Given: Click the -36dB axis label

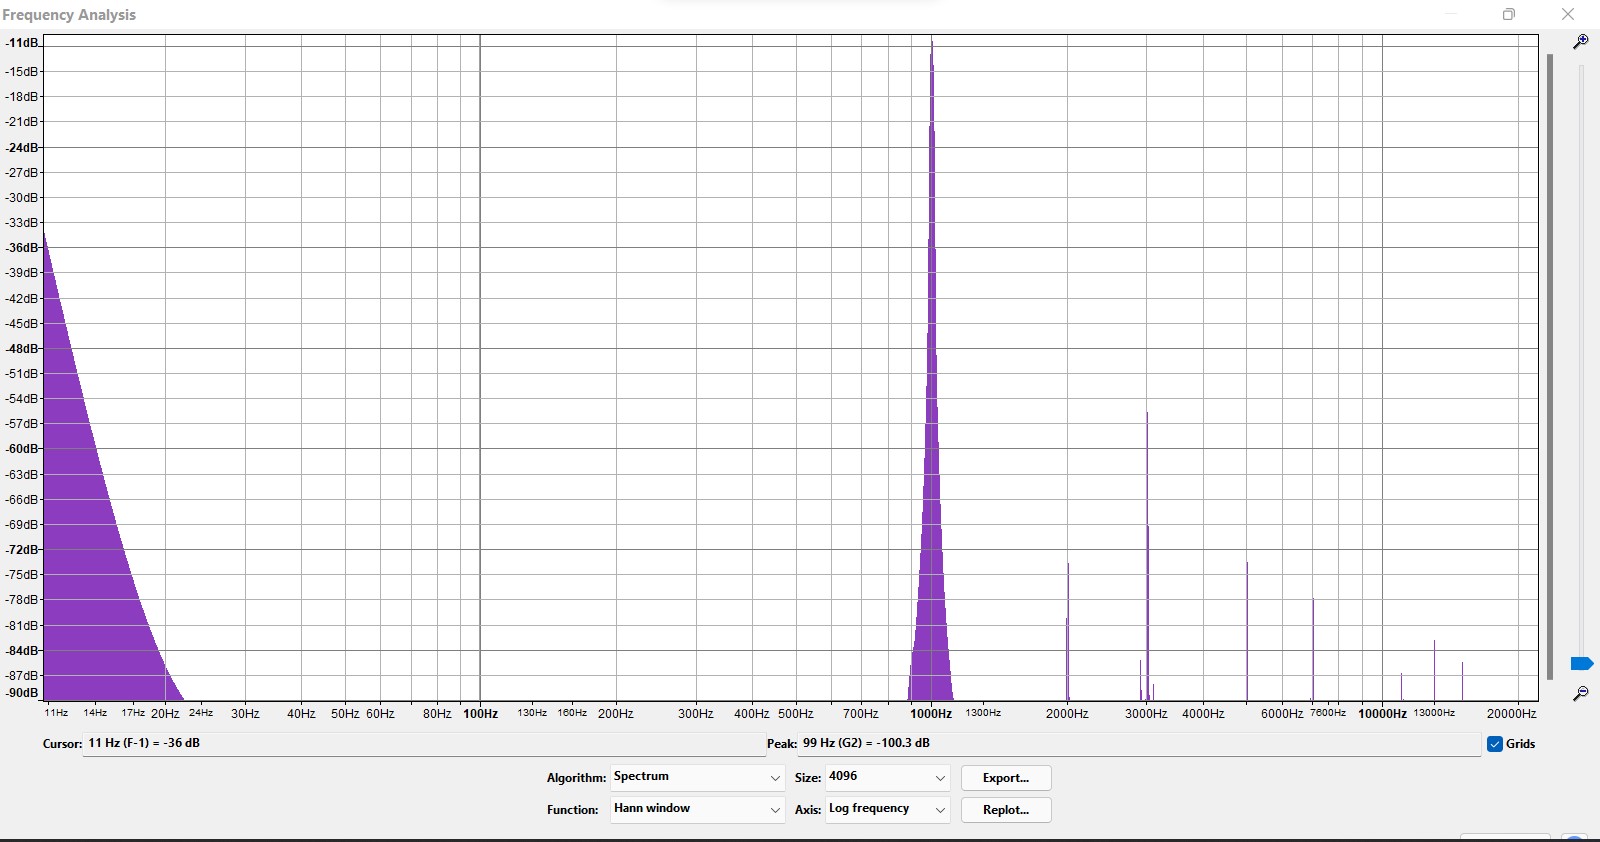Looking at the screenshot, I should (x=22, y=248).
